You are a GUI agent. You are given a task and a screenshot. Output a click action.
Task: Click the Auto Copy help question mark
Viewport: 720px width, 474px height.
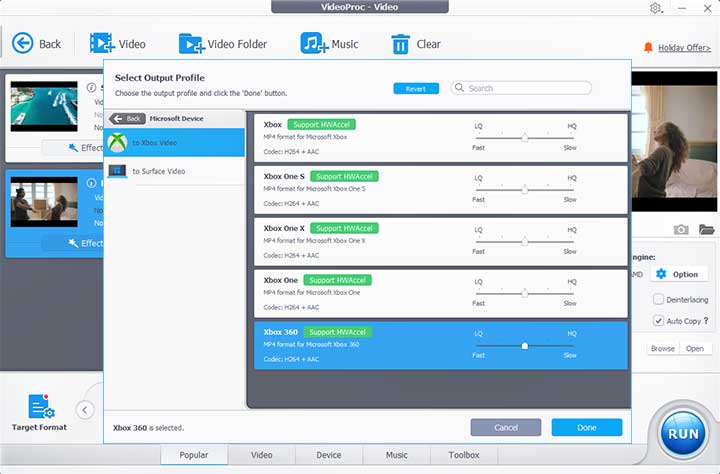(706, 321)
